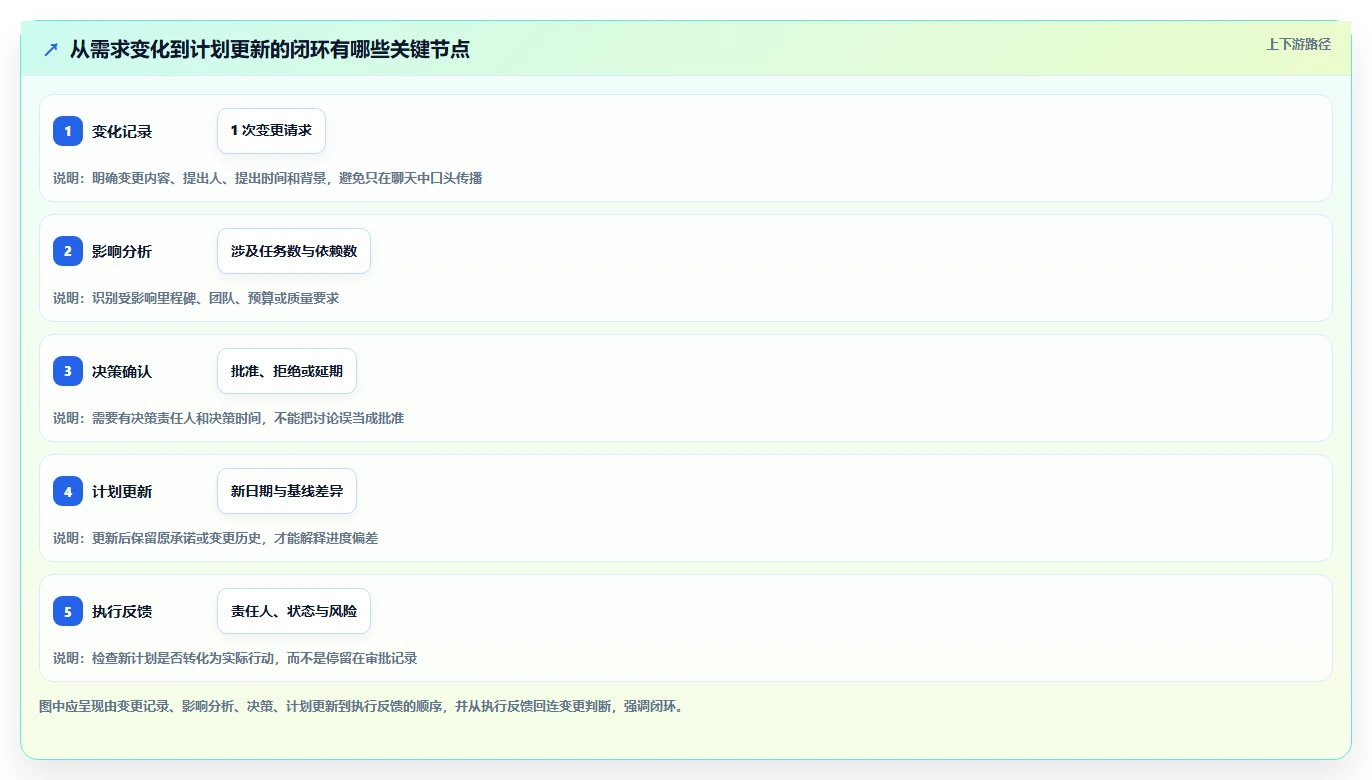1372x780 pixels.
Task: Click the 责任人、状态与风险 chip
Action: 294,611
